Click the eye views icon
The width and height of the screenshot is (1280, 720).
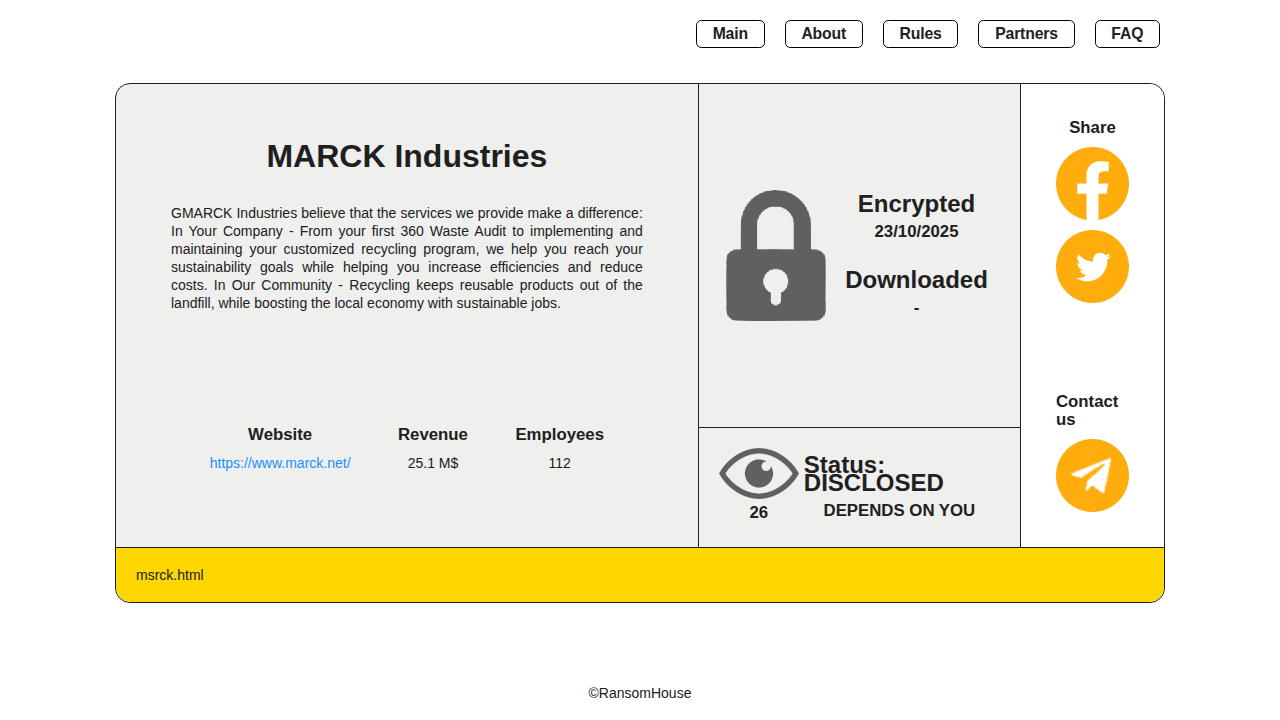pos(759,473)
